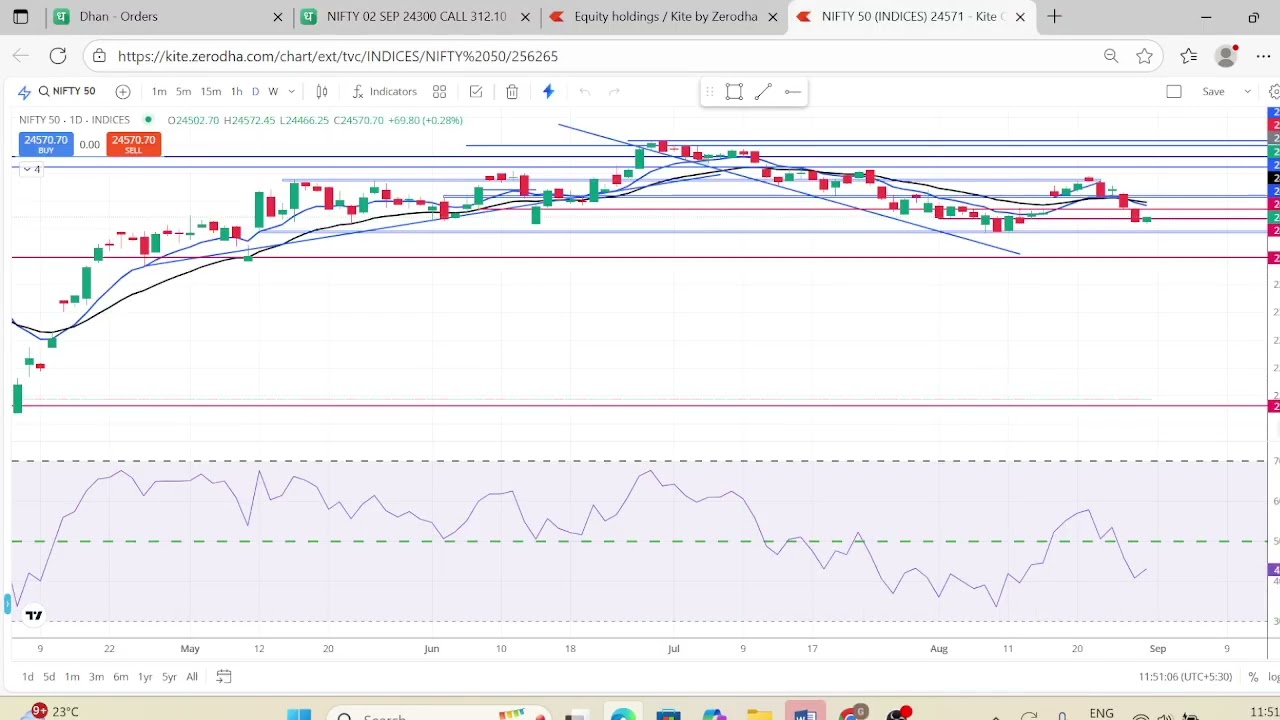Image resolution: width=1280 pixels, height=720 pixels.
Task: Click the NIFTY 50 · 1D · INDICES legend title
Action: coord(74,120)
